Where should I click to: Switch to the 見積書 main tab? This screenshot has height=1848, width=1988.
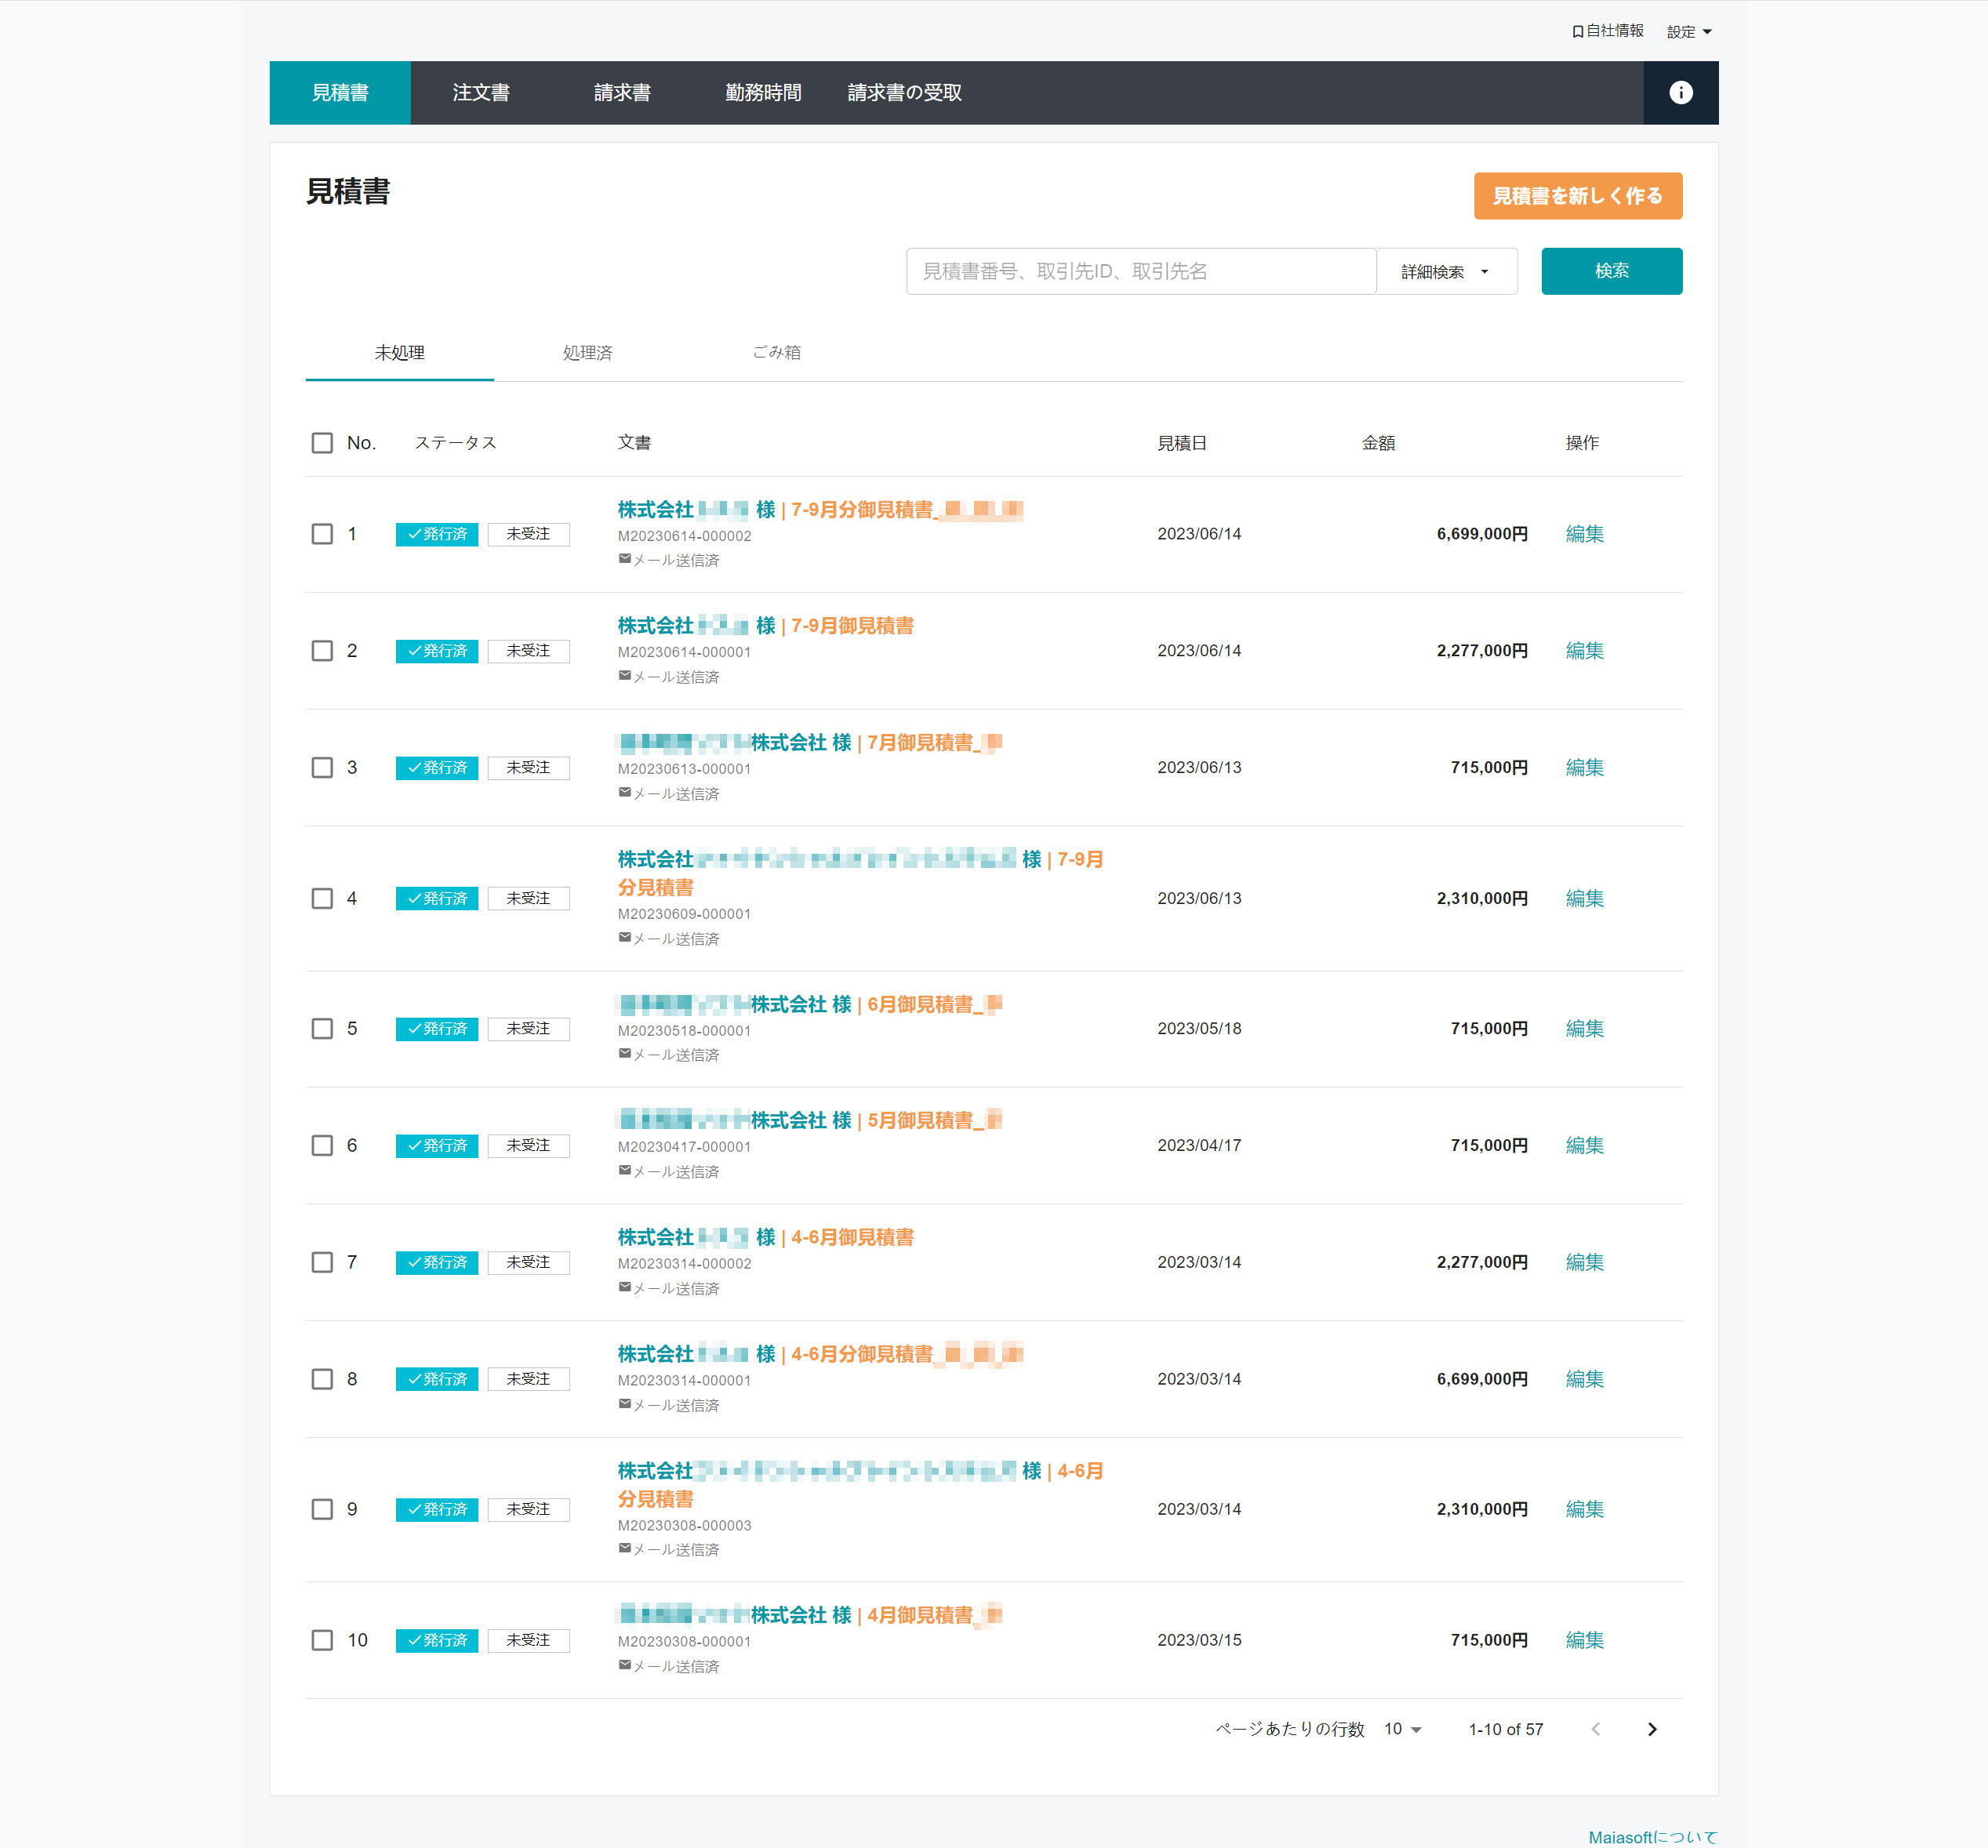point(340,93)
